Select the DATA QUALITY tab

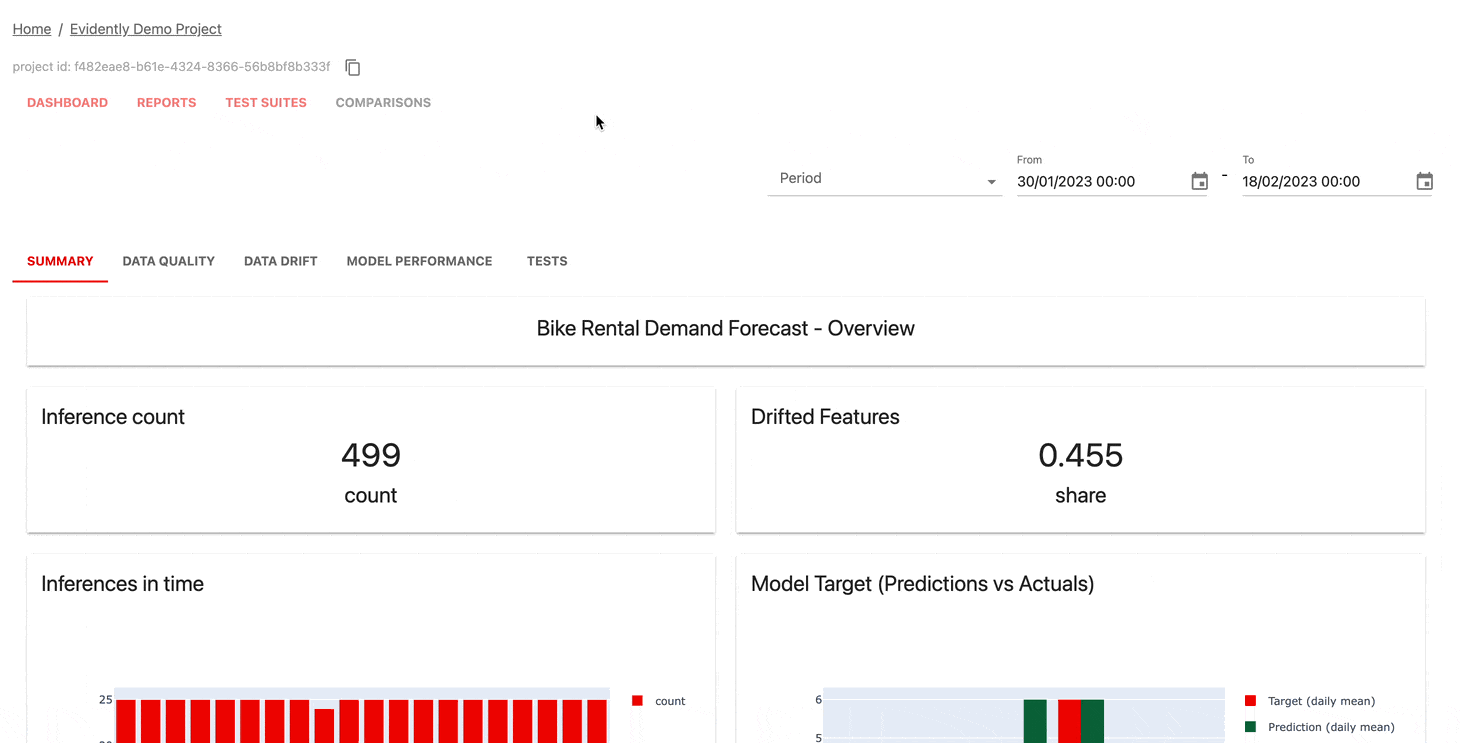click(168, 261)
